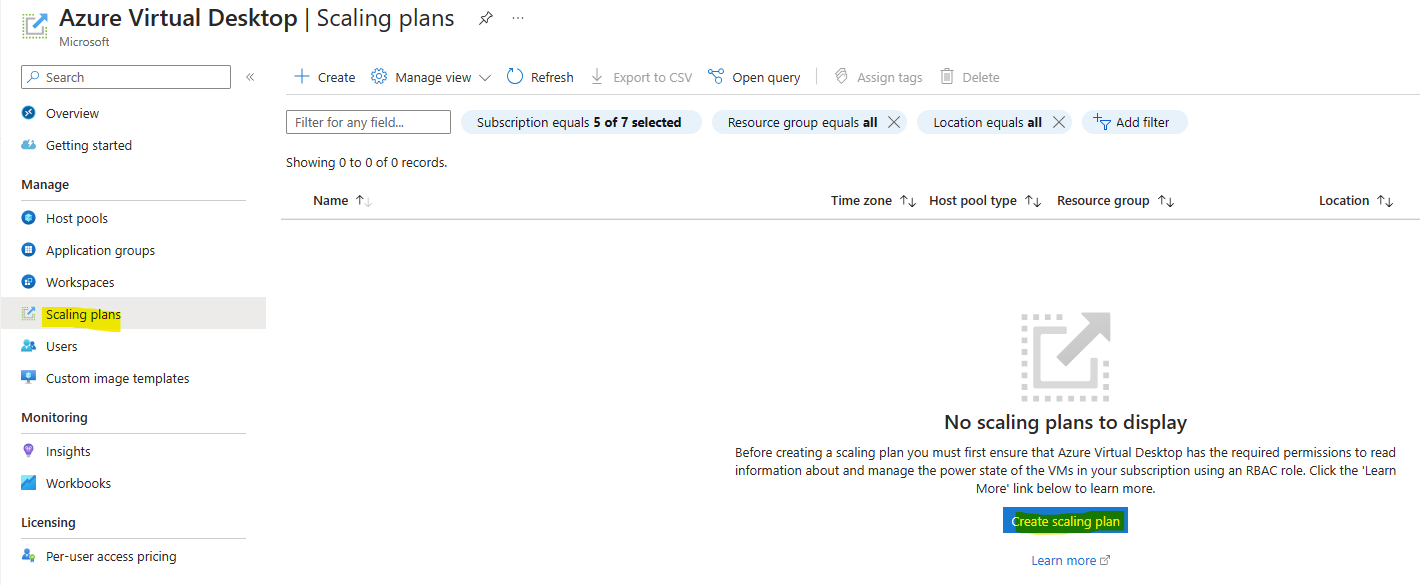Click the Scaling plans sidebar icon
This screenshot has width=1420, height=585.
pos(28,314)
